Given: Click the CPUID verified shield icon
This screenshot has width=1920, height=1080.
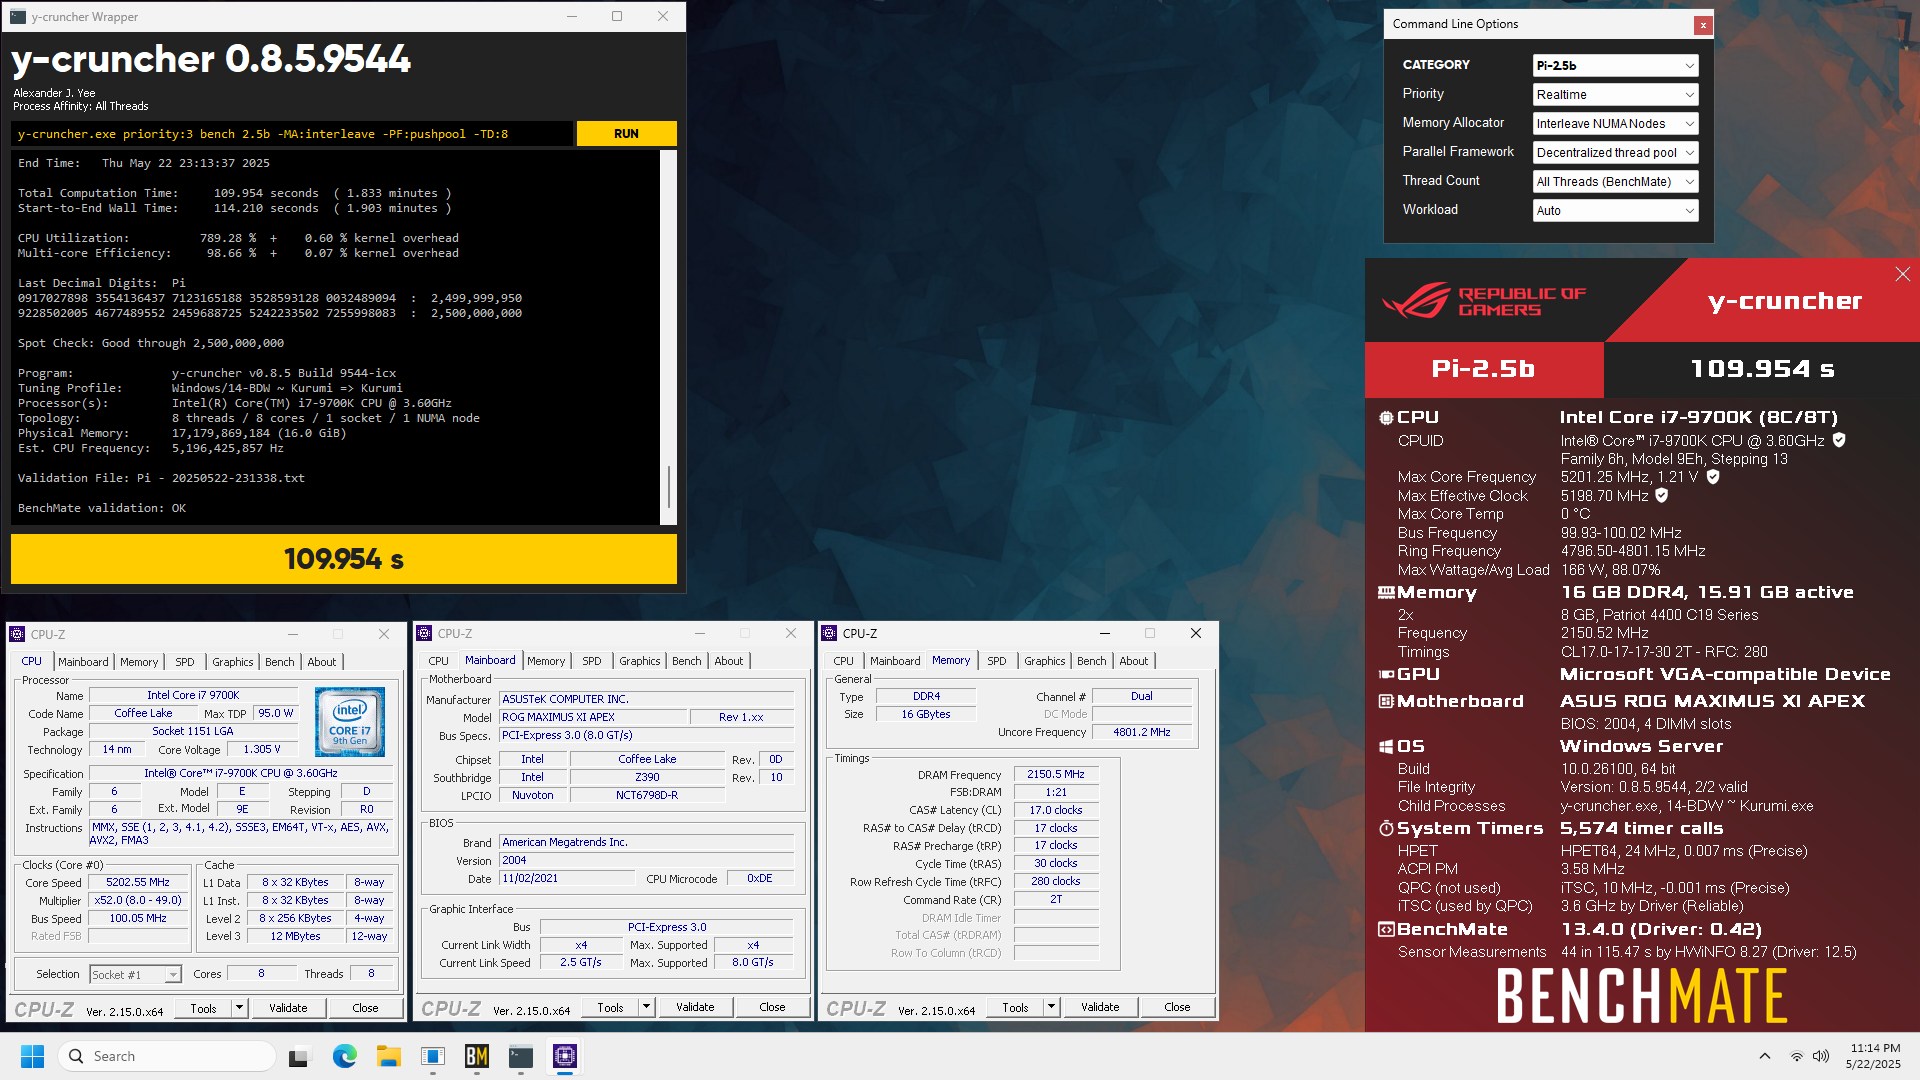Looking at the screenshot, I should click(1839, 440).
